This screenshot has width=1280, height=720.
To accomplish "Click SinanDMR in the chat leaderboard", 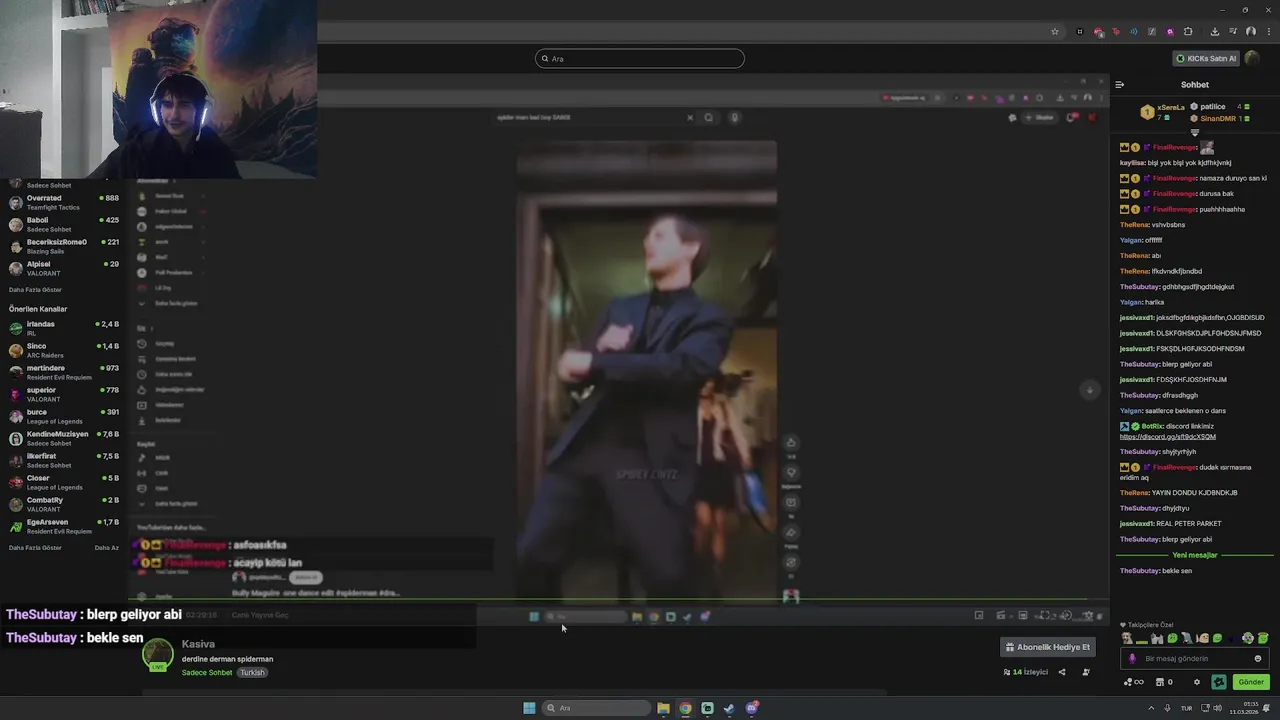I will tap(1218, 118).
